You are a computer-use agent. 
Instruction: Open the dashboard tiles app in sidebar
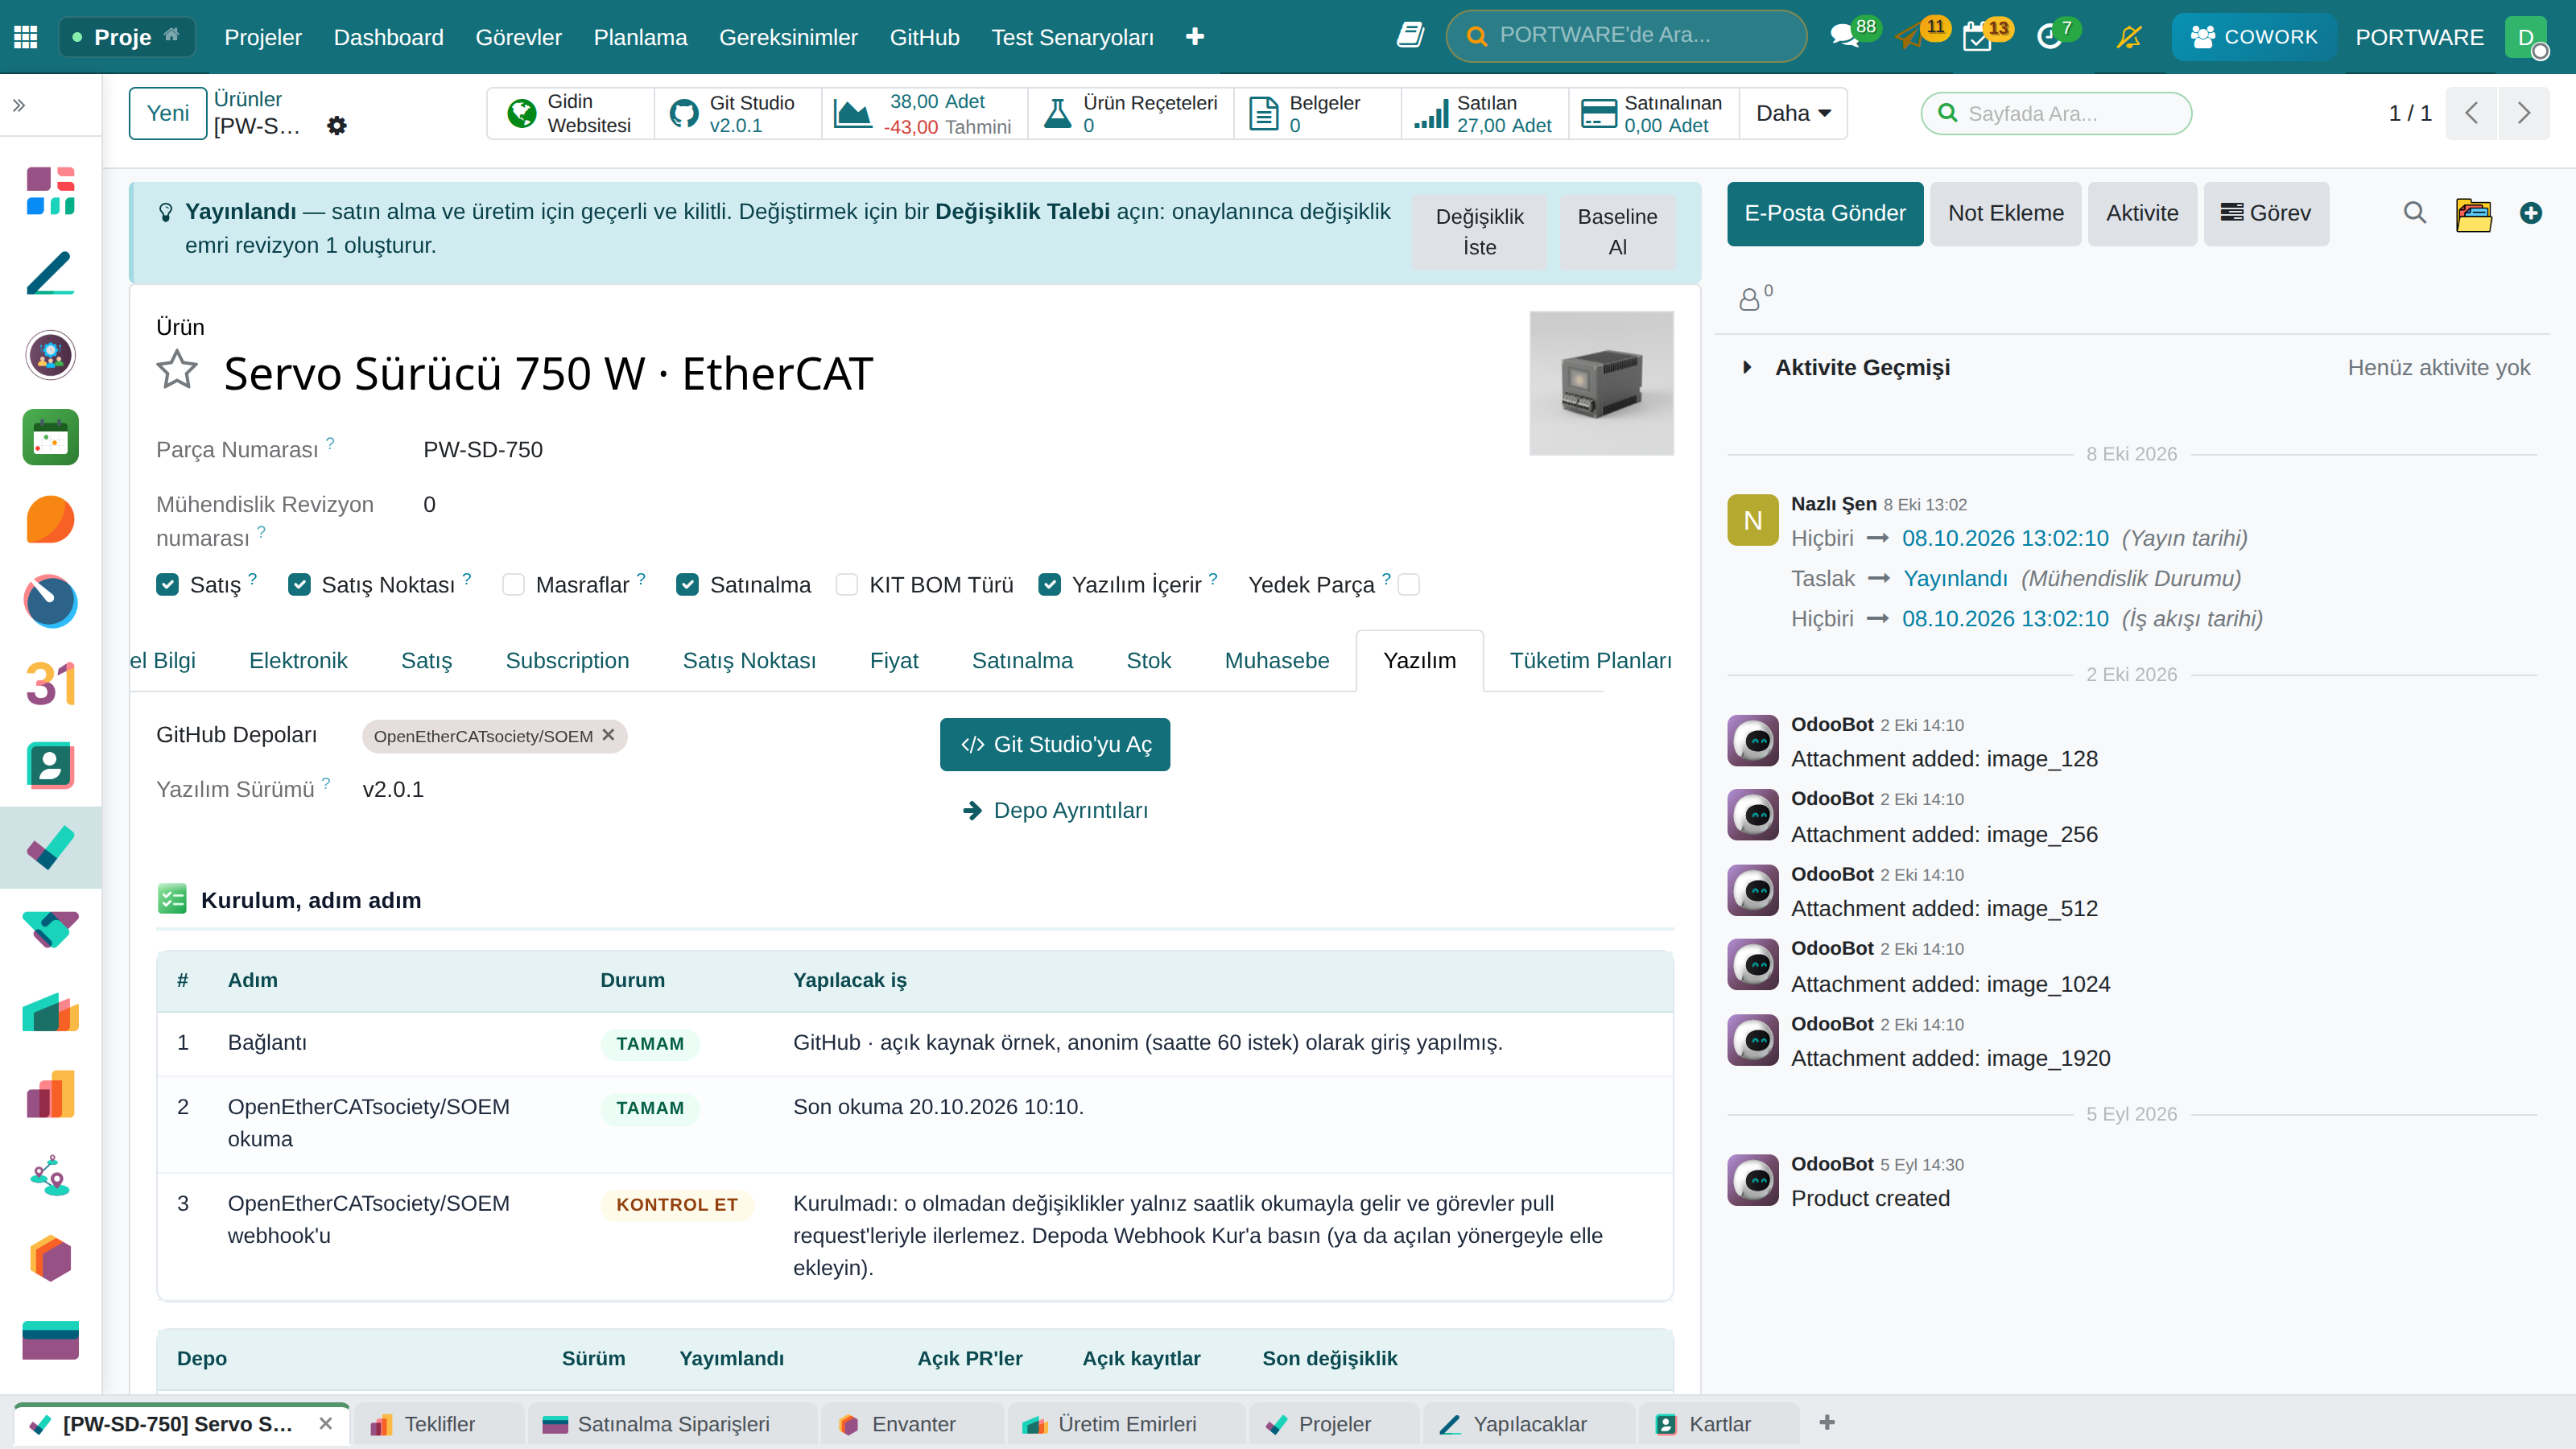(x=50, y=190)
